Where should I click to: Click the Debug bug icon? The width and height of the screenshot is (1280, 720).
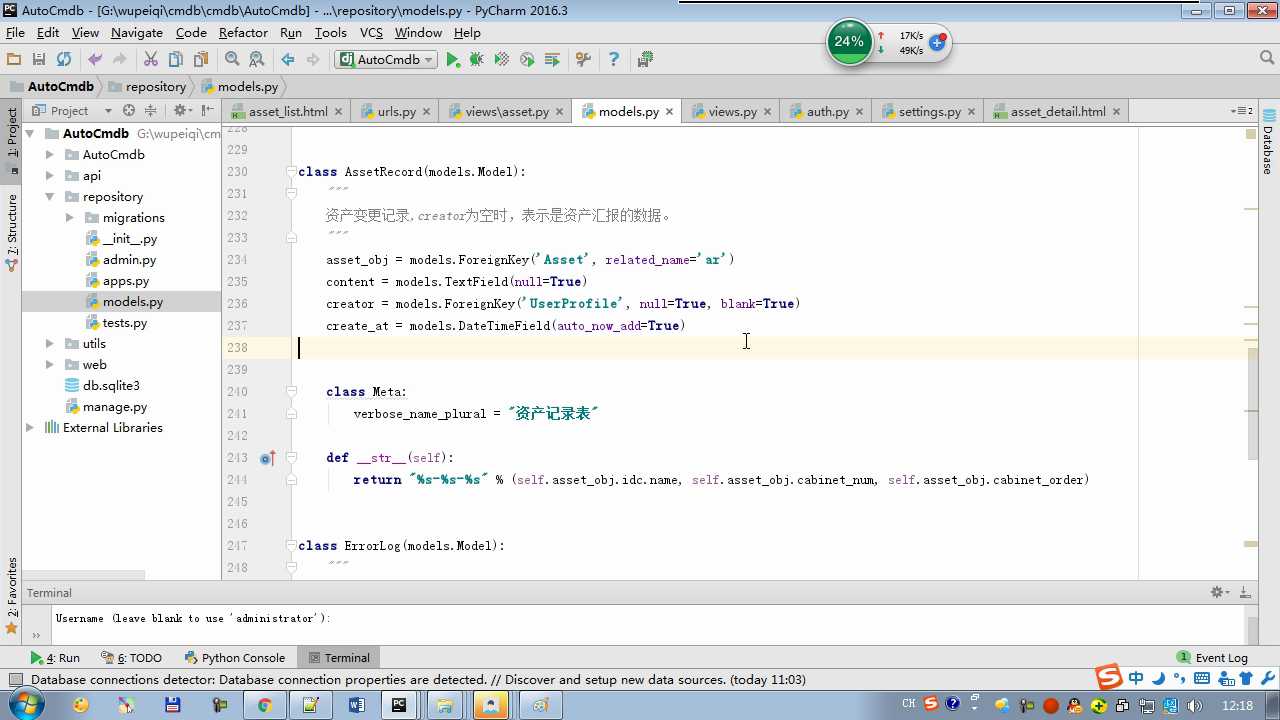[477, 60]
